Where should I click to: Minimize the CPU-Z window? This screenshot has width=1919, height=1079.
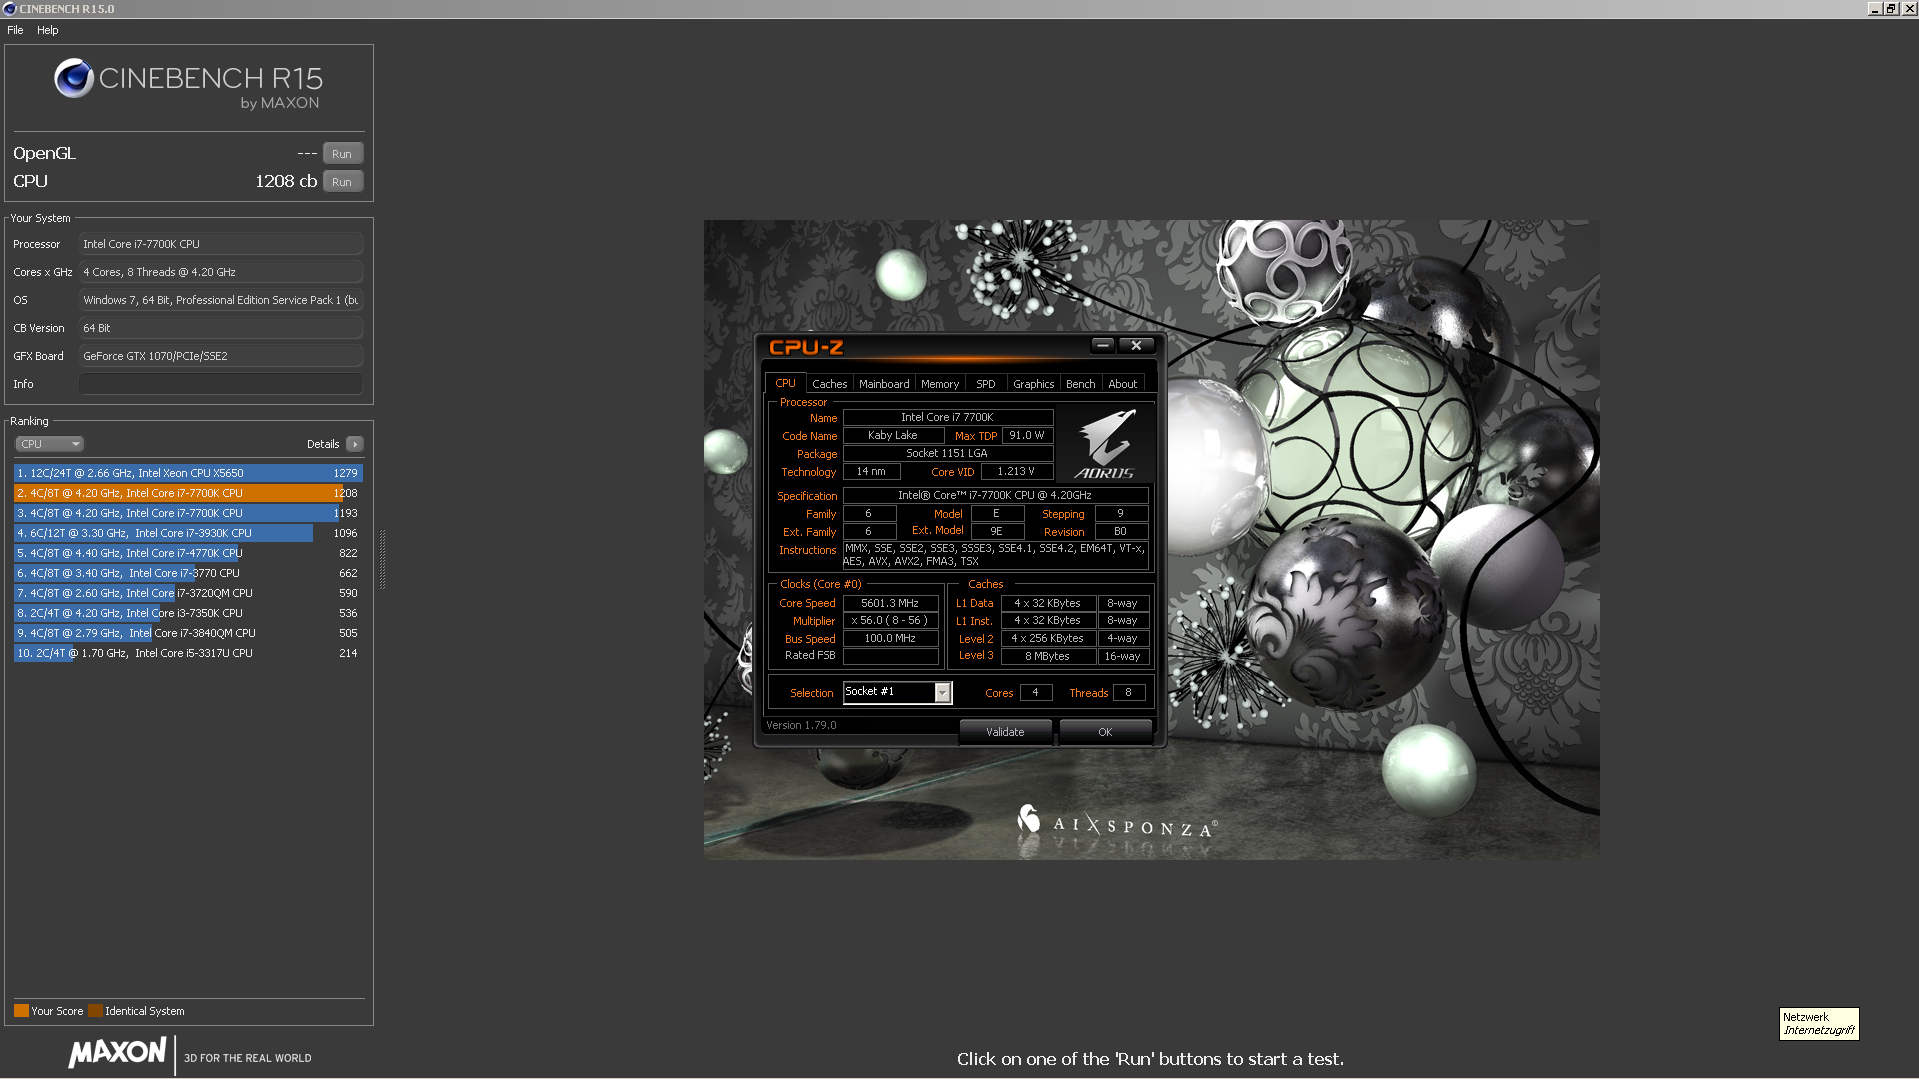point(1103,345)
